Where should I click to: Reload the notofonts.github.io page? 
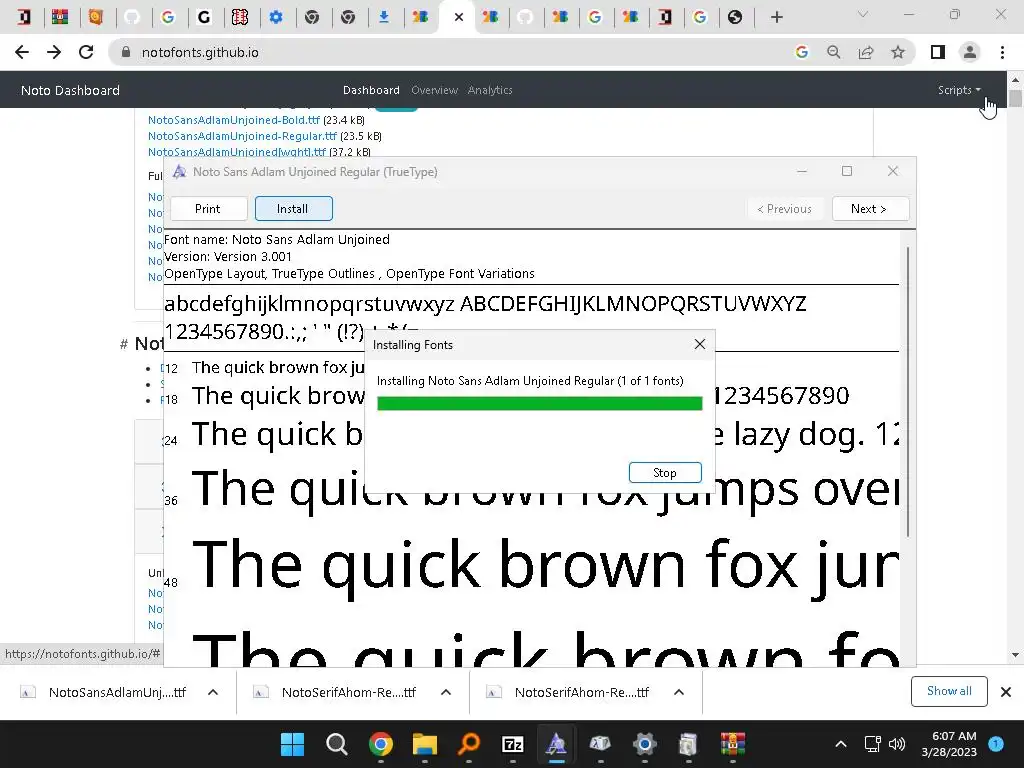[86, 52]
